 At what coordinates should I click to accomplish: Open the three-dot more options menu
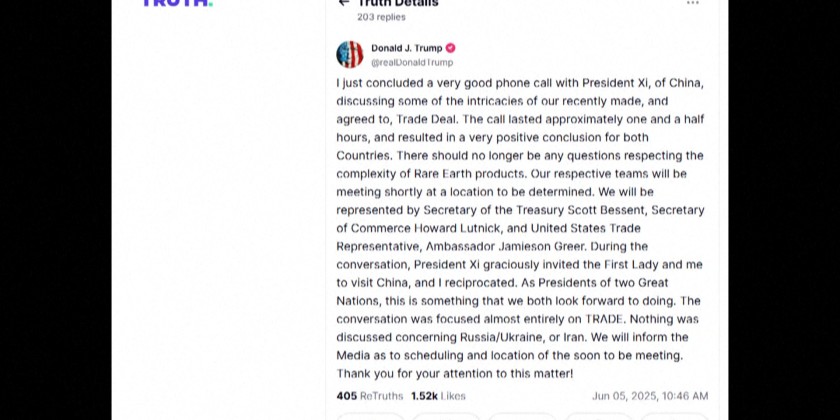(693, 3)
